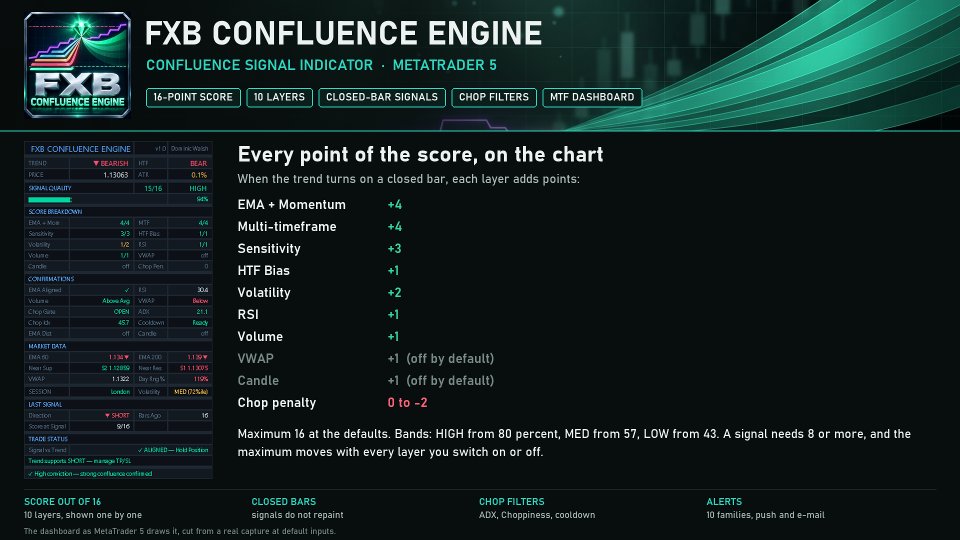Click the Trend supports SHORT message
This screenshot has width=960, height=540.
(80, 462)
